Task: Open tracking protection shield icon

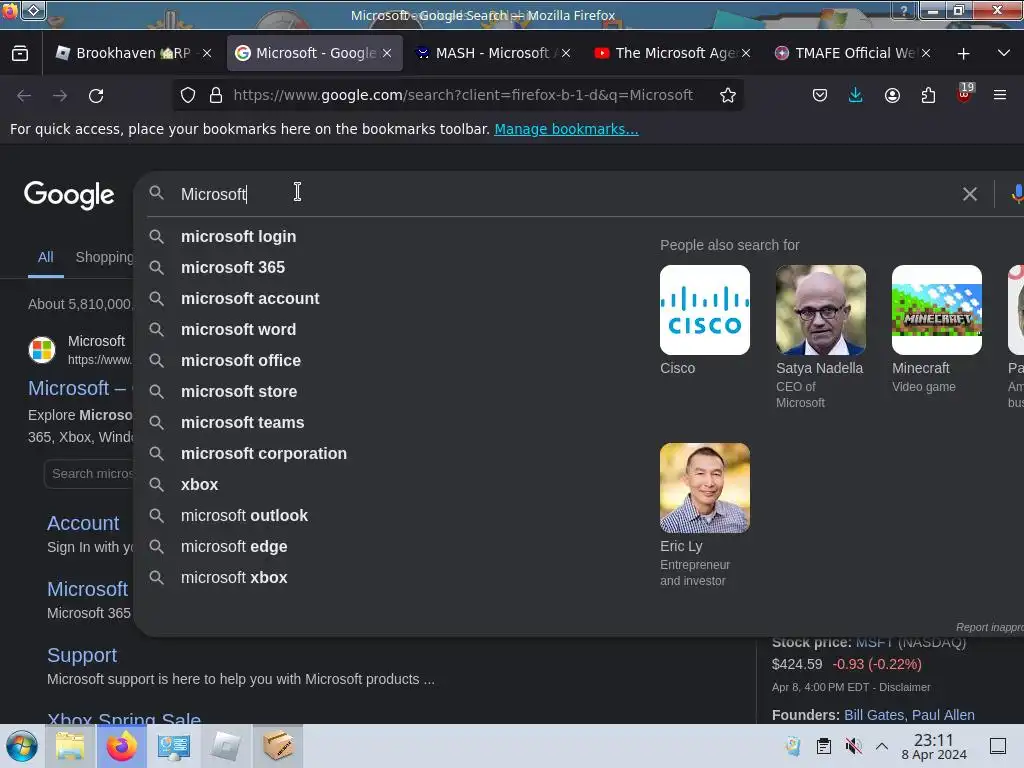Action: (188, 95)
